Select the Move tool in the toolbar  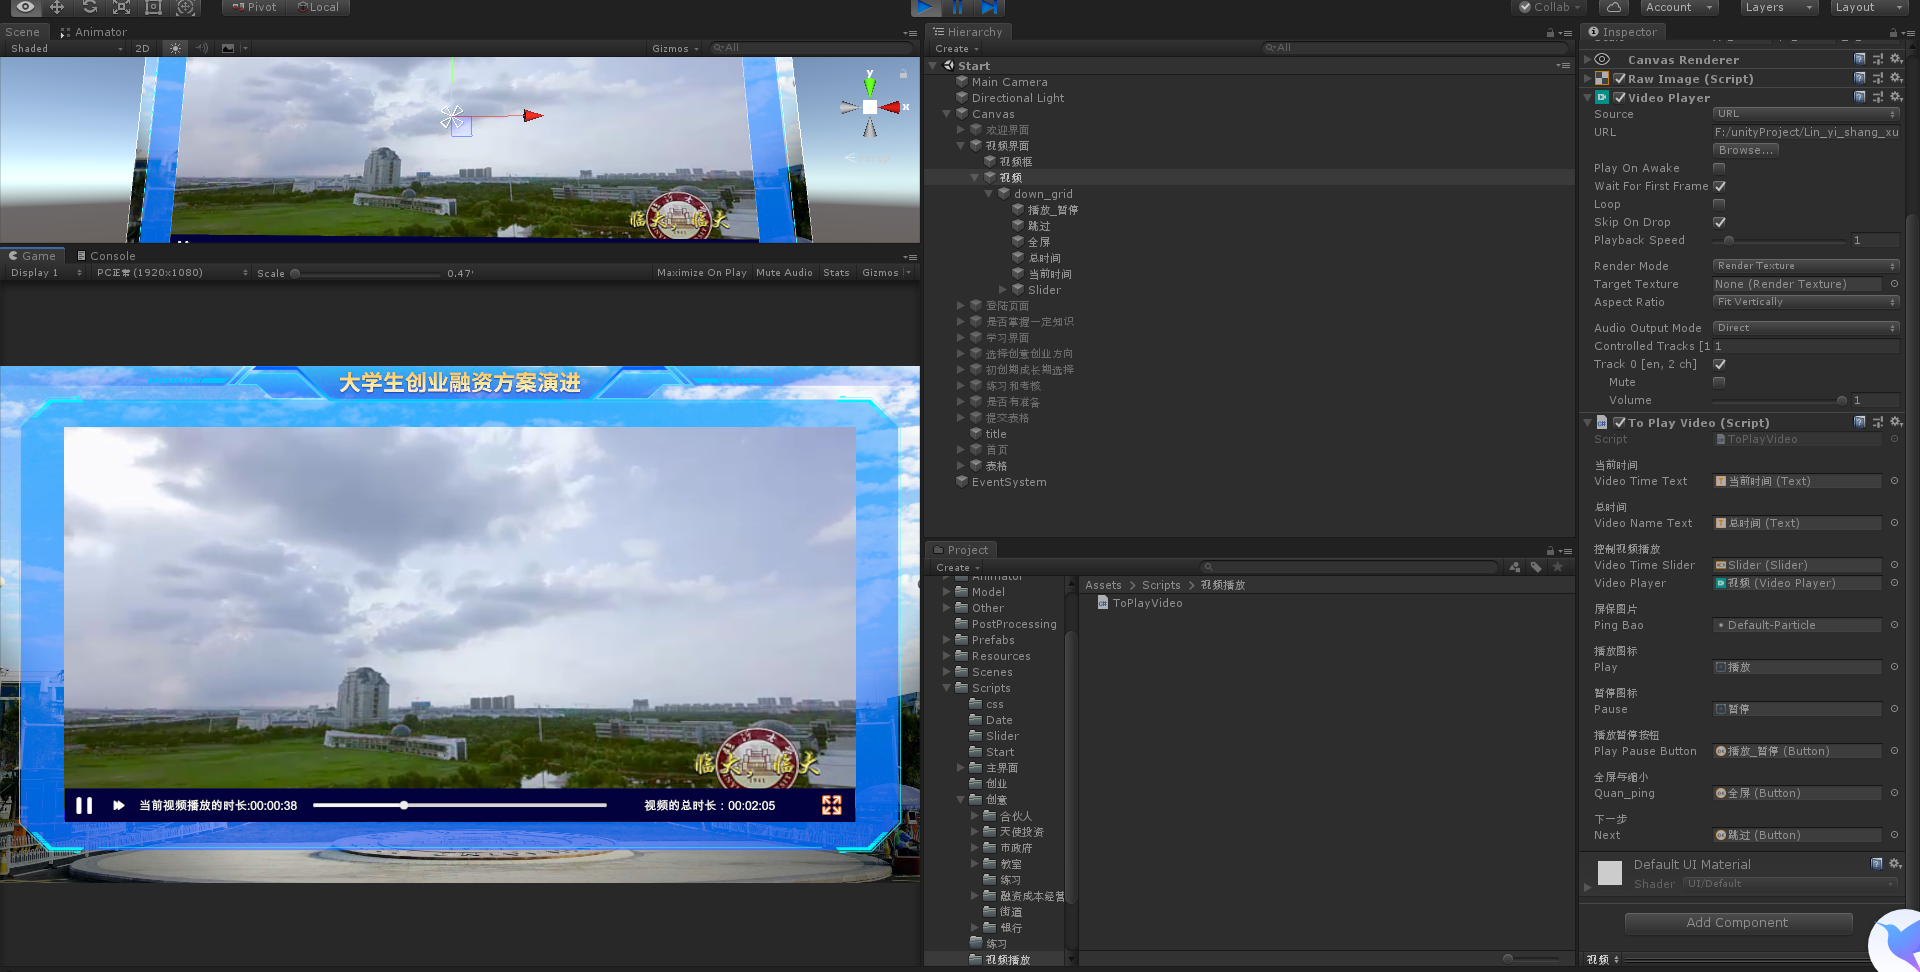point(57,8)
